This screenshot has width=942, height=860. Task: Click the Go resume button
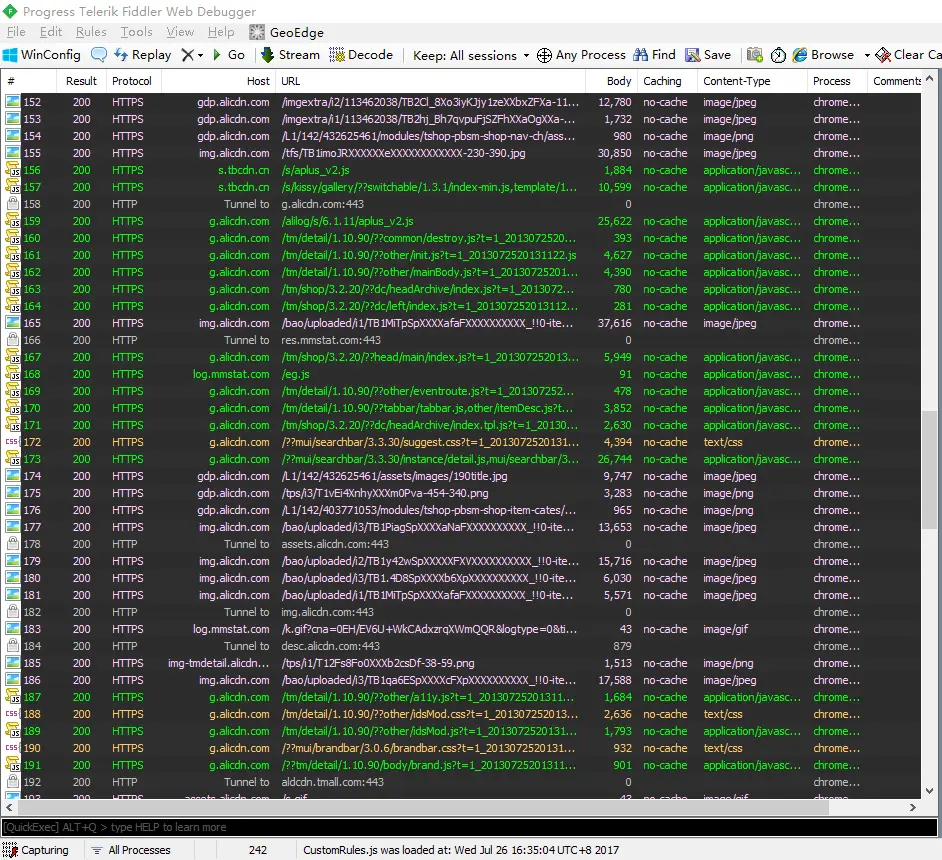click(x=228, y=55)
